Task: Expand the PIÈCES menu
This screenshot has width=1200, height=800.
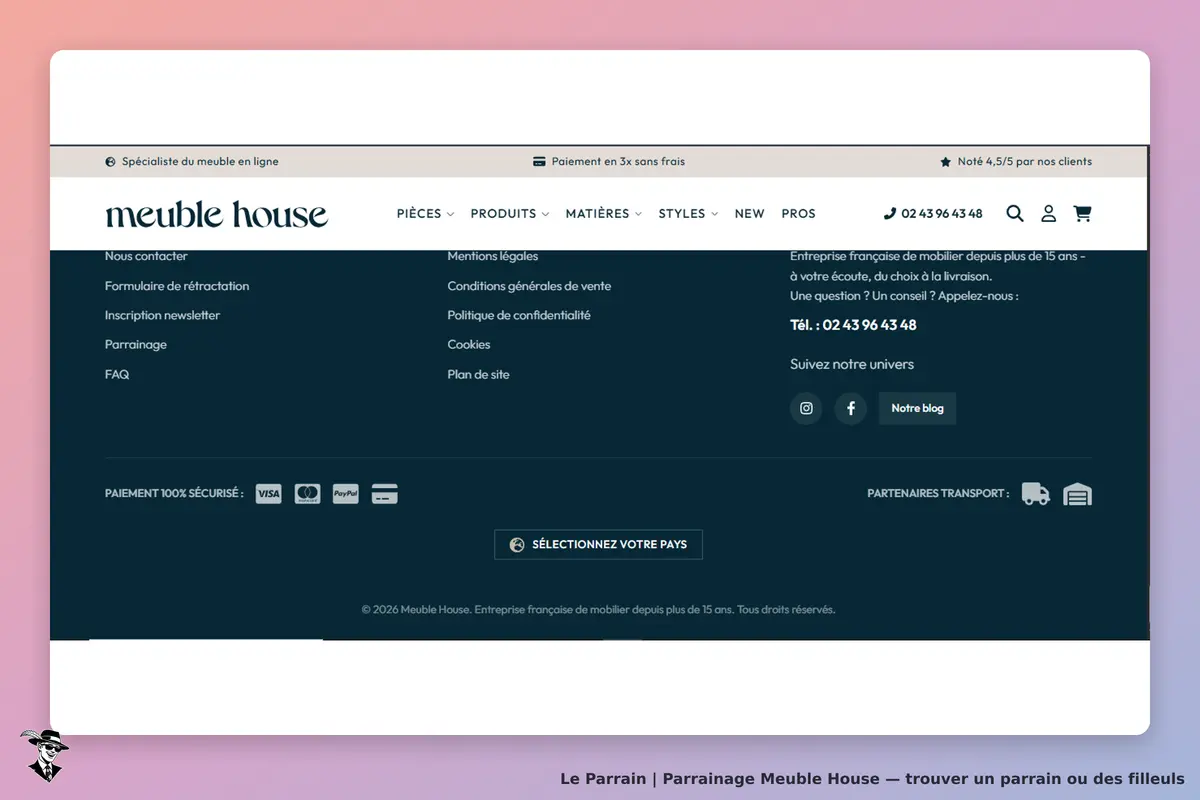Action: pyautogui.click(x=425, y=213)
